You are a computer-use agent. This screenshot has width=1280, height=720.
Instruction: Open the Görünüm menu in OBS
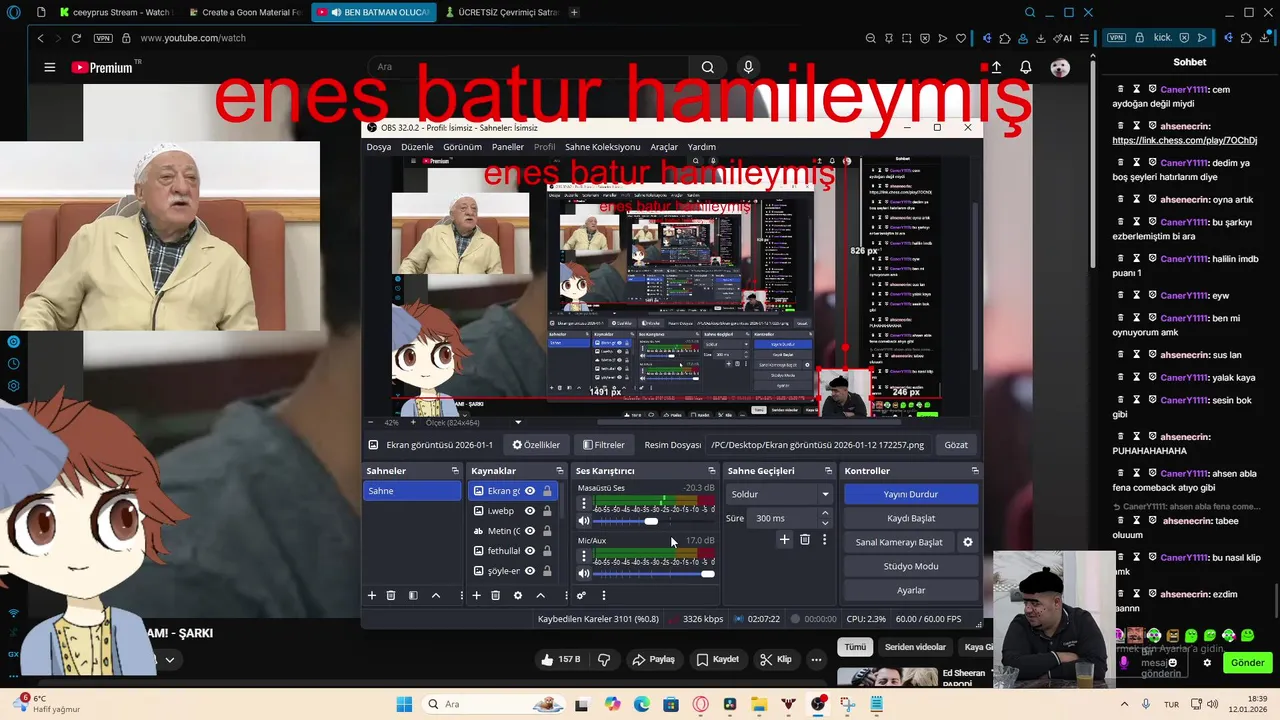[462, 147]
